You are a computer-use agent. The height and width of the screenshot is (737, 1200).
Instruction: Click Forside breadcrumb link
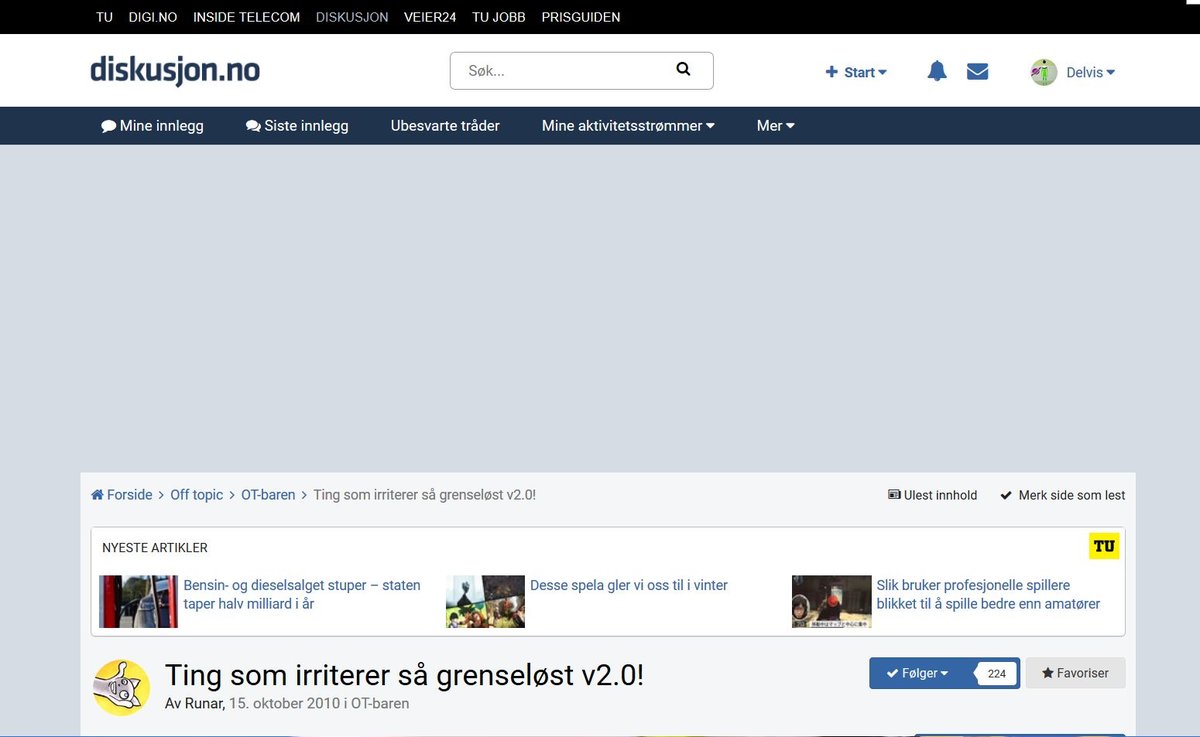pos(122,495)
